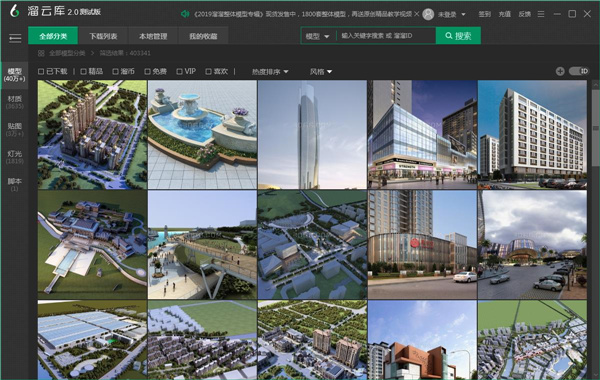Expand the 热度排序 sort dropdown
The image size is (600, 380).
tap(270, 72)
